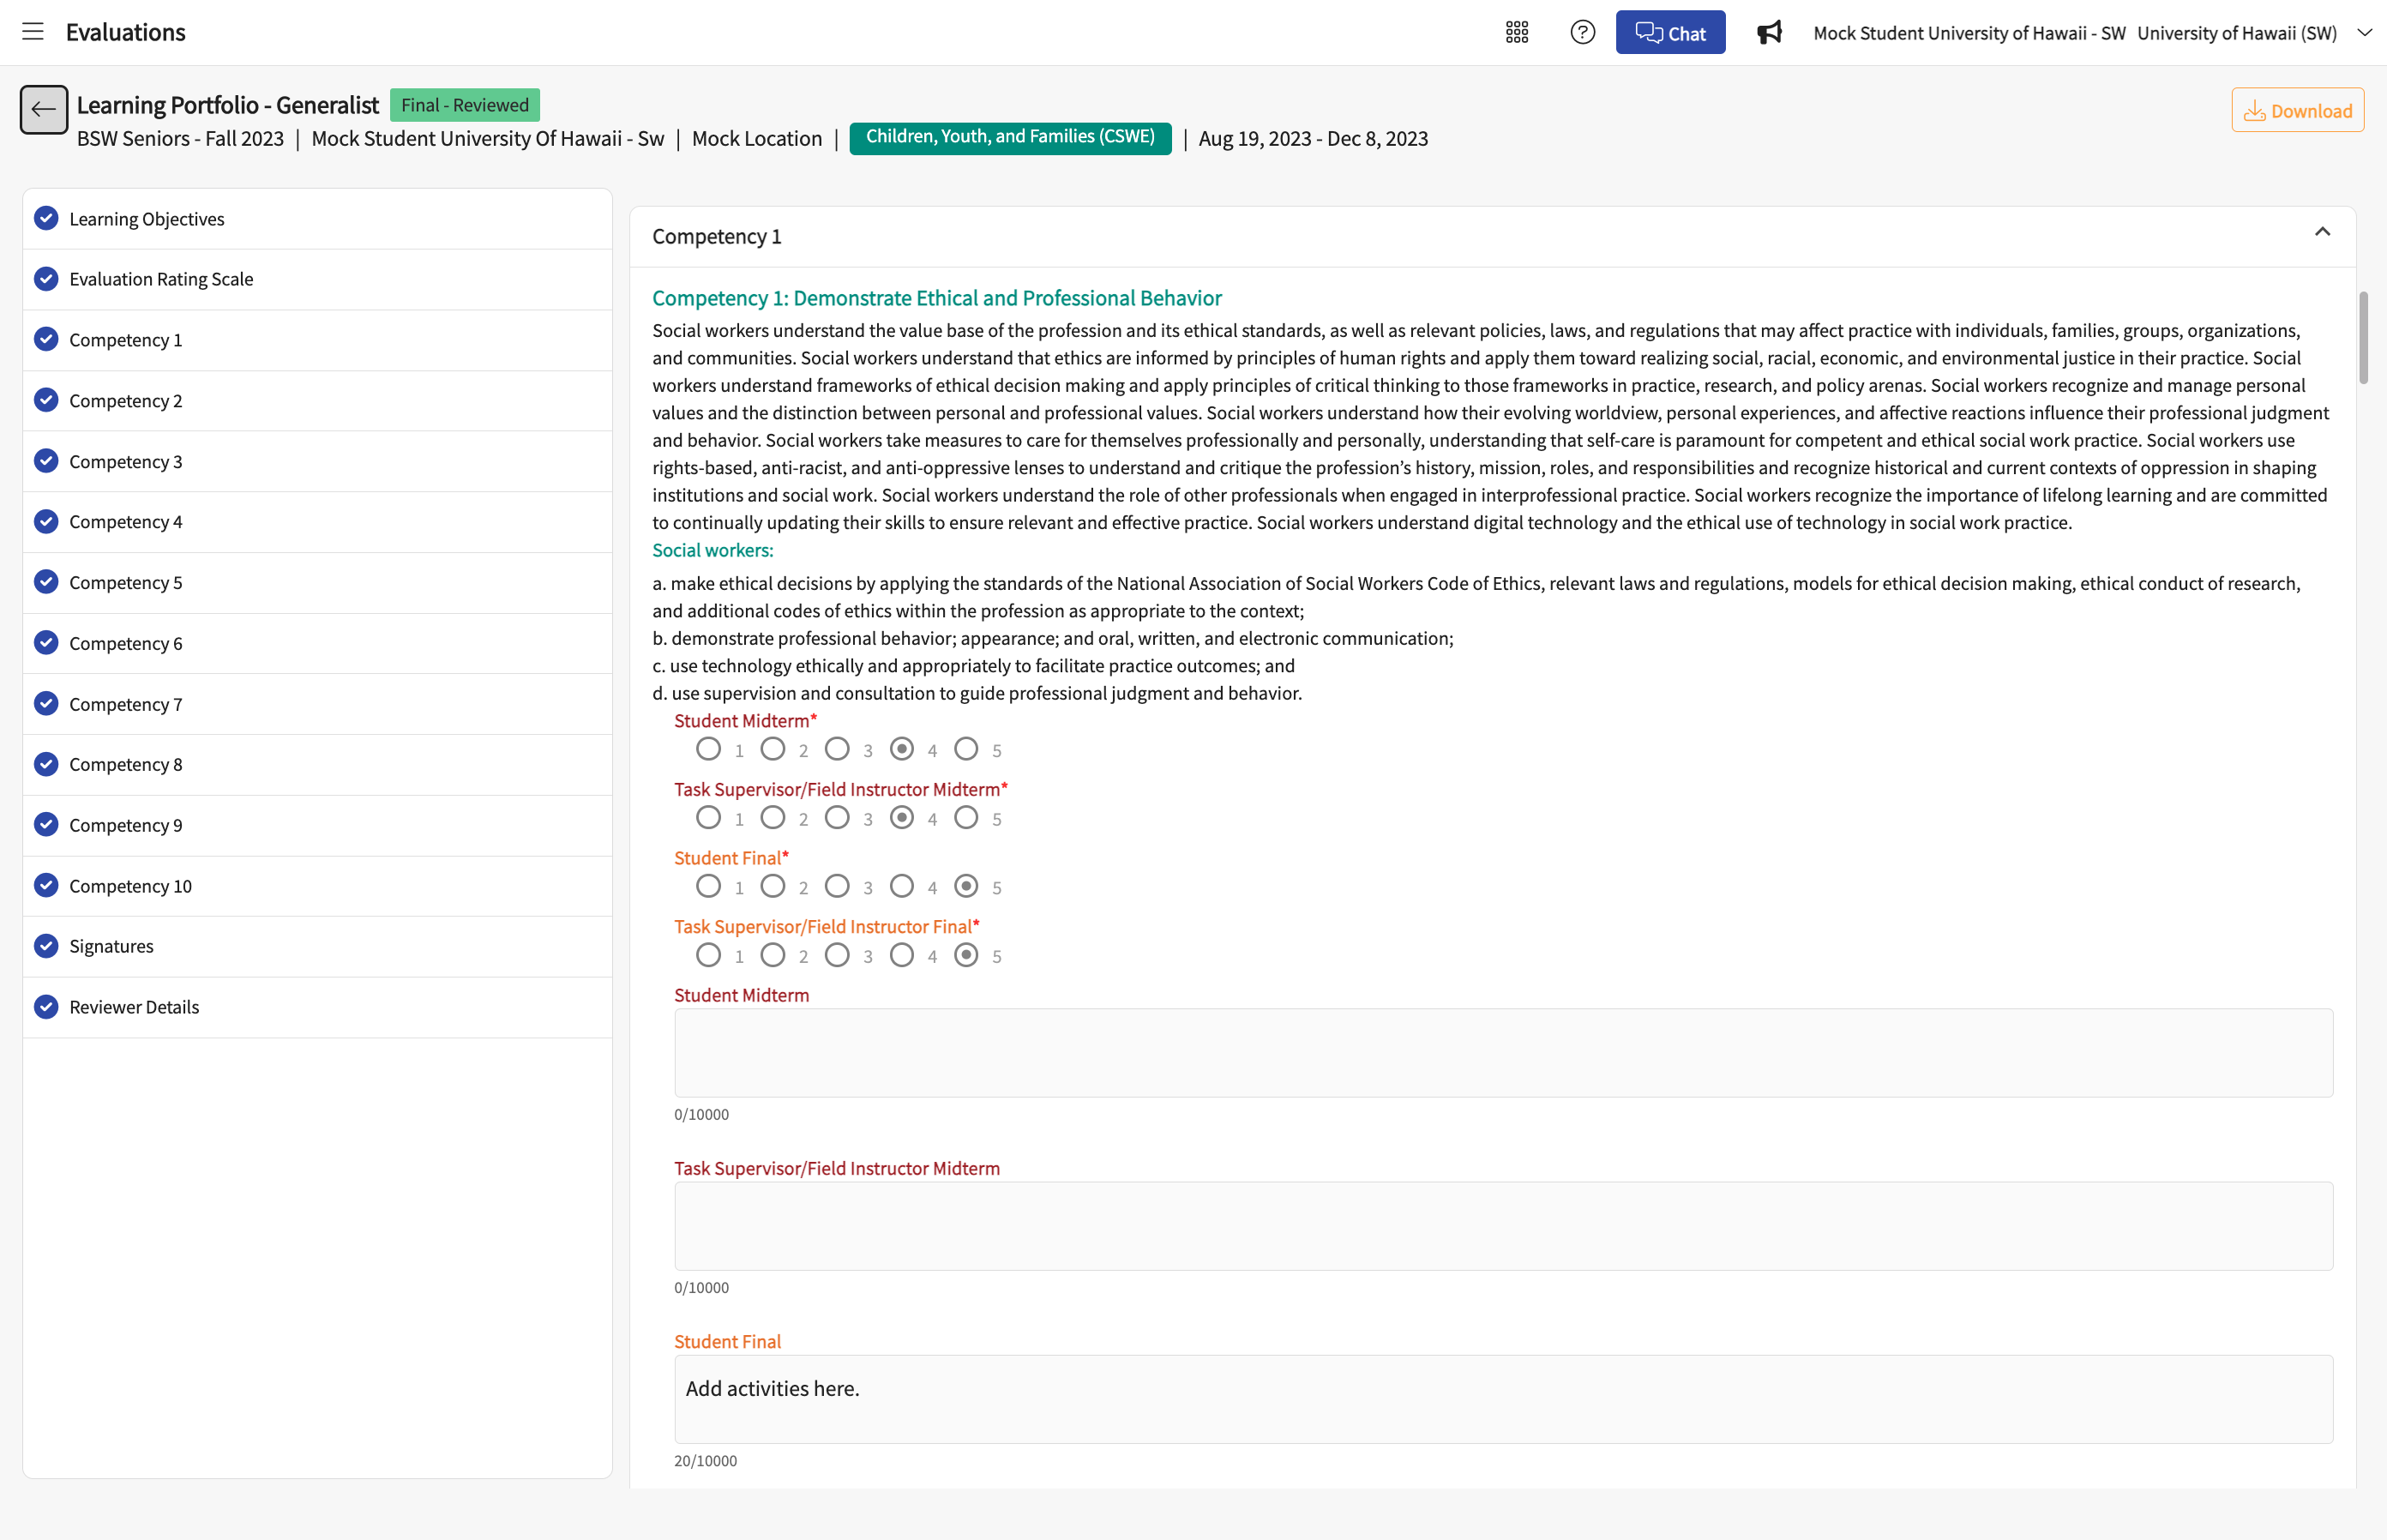
Task: Click the checkmark icon beside Learning Objectives
Action: (x=46, y=218)
